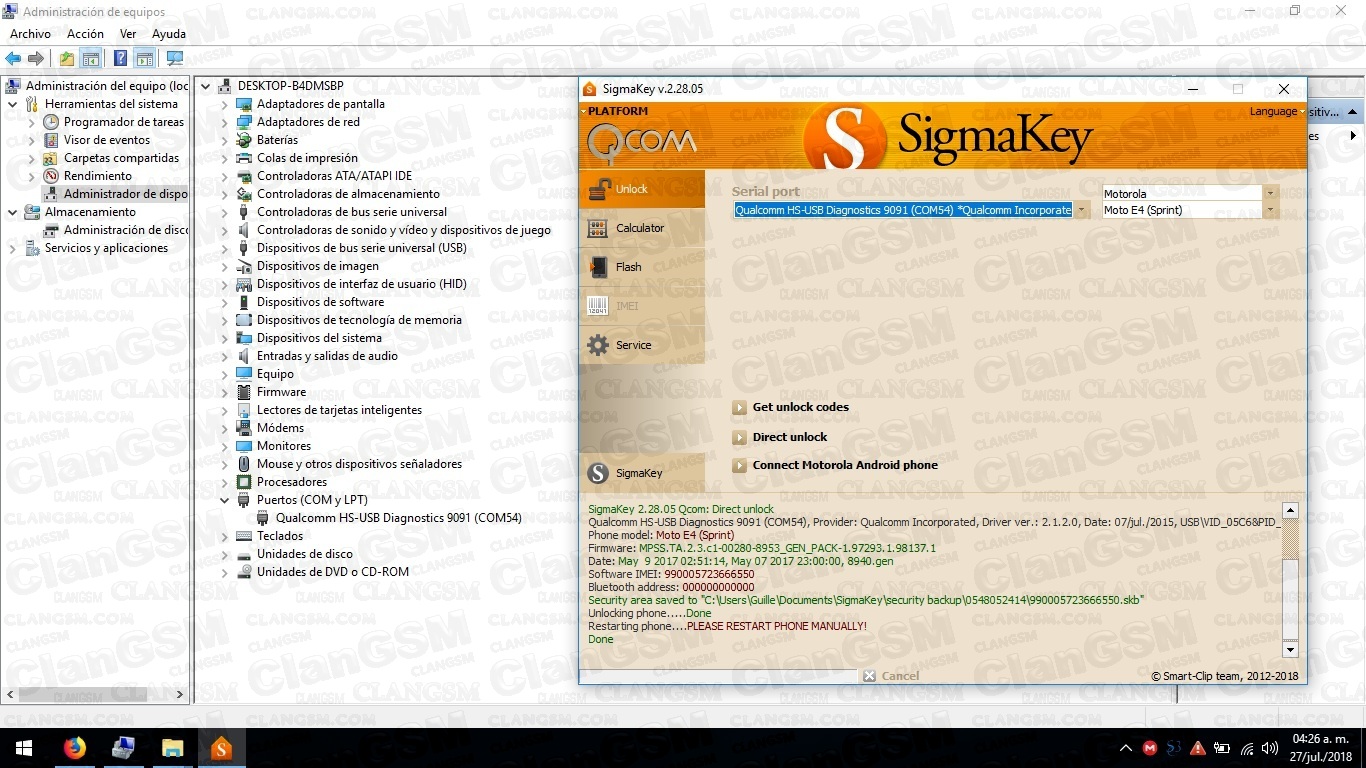Click the SigmaKey taskbar icon

[x=221, y=748]
